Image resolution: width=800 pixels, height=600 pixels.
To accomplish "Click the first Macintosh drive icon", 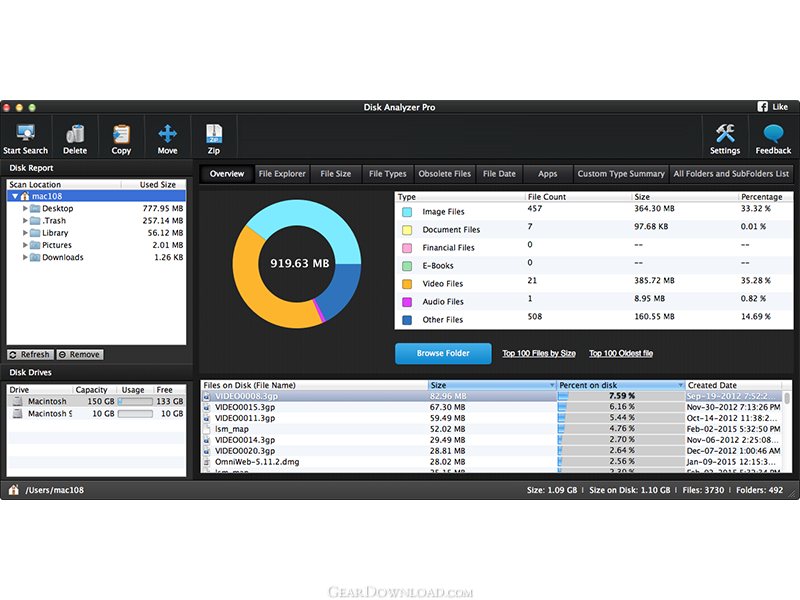I will point(17,402).
